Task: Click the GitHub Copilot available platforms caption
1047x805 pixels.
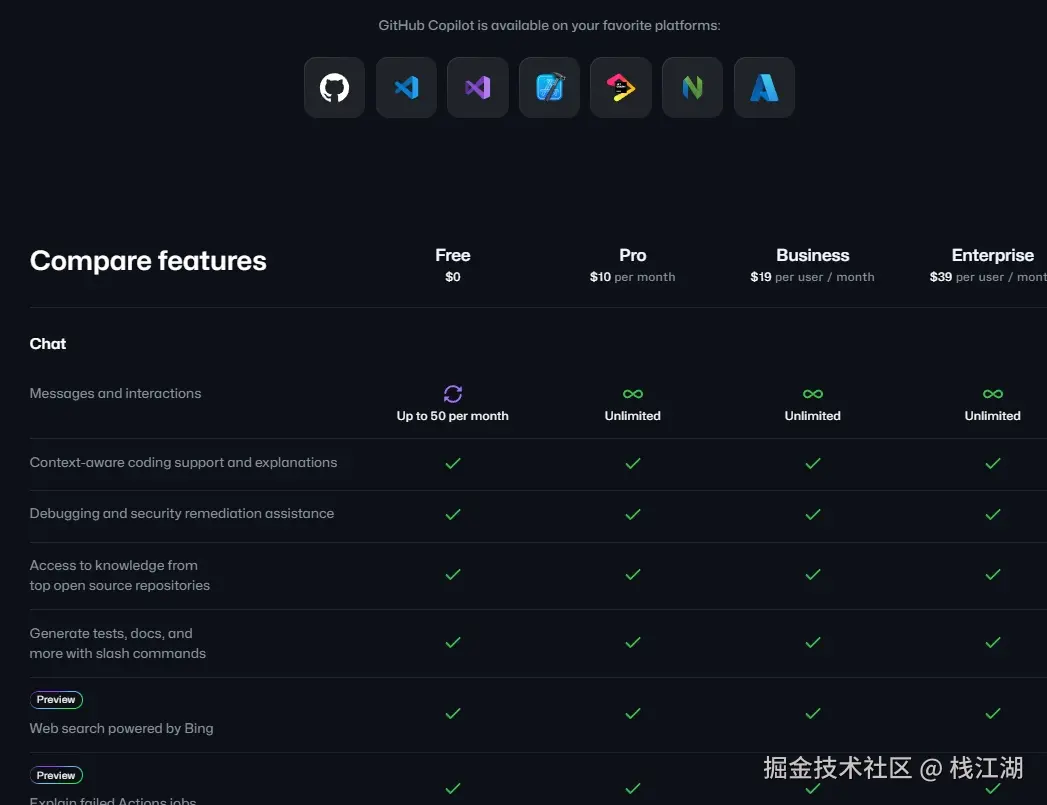Action: [550, 25]
